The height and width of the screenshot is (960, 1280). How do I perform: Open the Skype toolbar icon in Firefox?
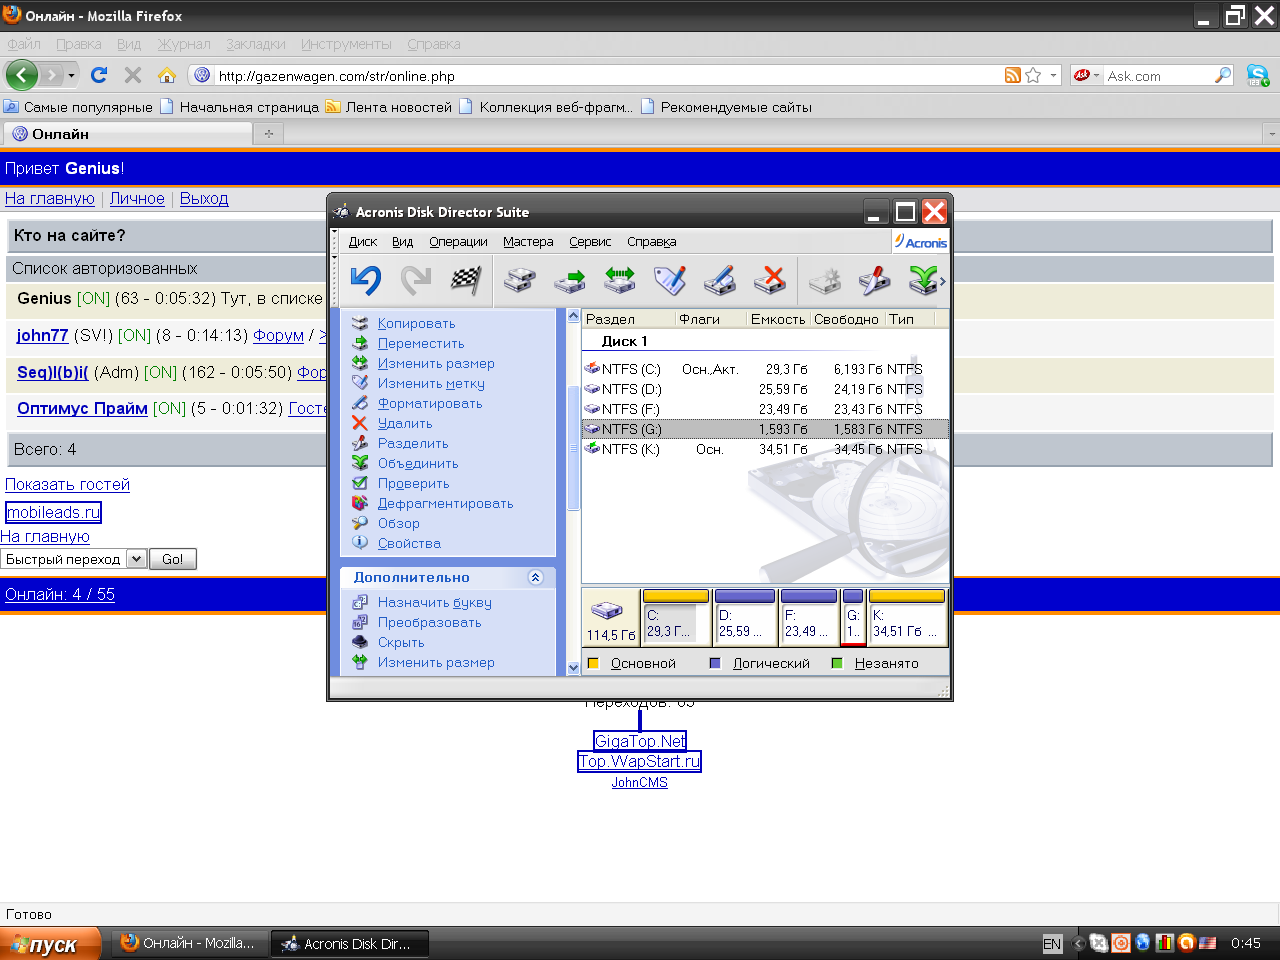pyautogui.click(x=1258, y=75)
